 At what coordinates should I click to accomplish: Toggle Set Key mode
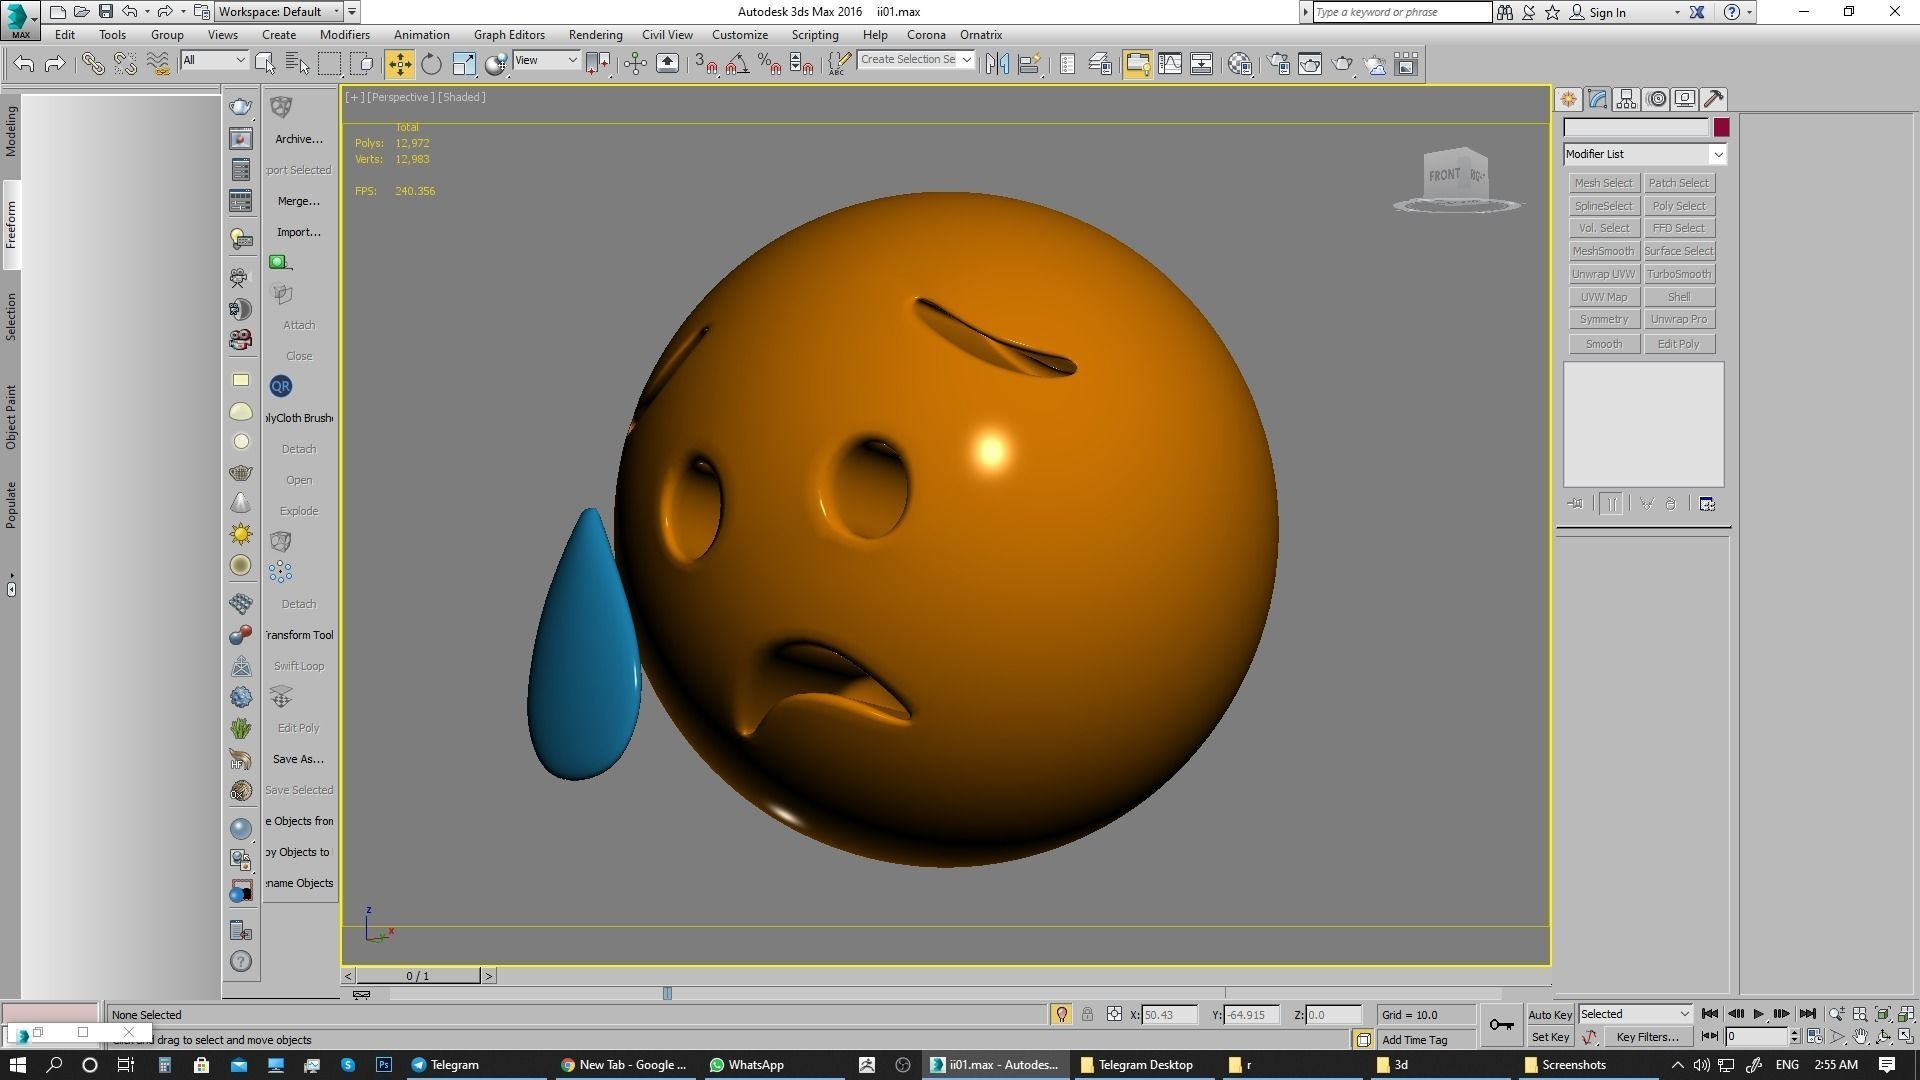click(1550, 1037)
